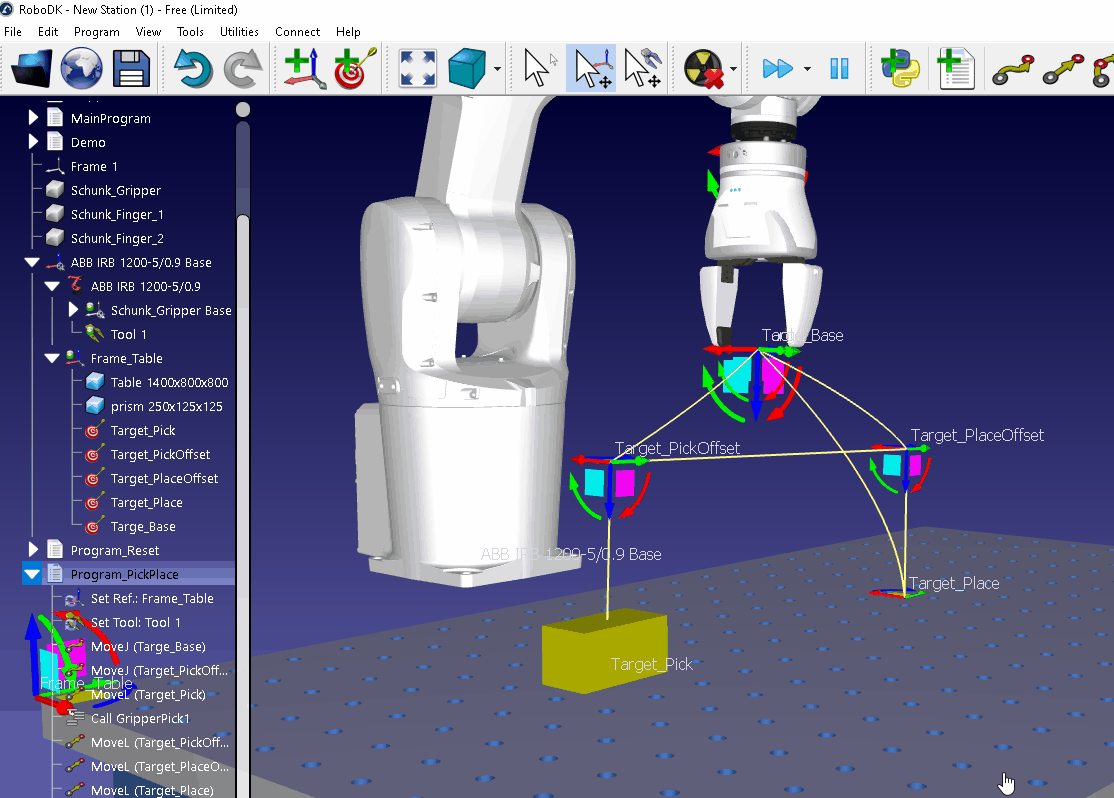Open the Edit menu
The width and height of the screenshot is (1114, 798).
(48, 32)
